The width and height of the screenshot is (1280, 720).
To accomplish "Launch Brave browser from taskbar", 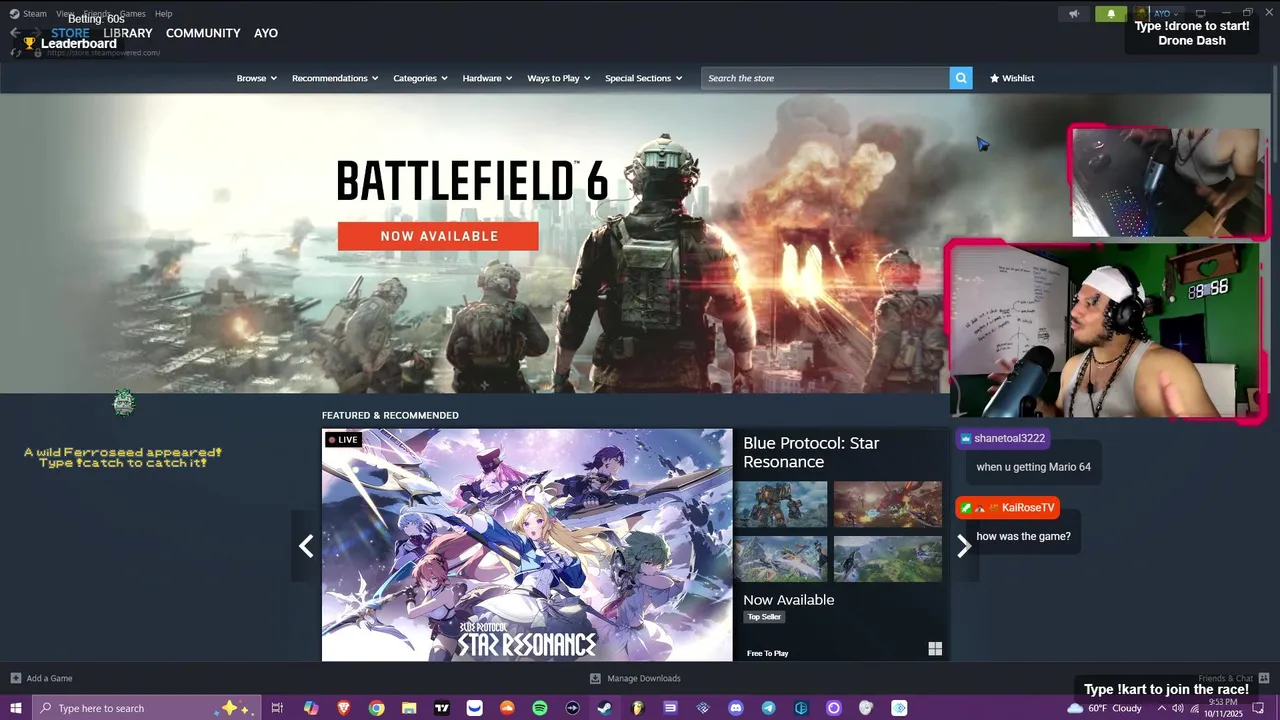I will pos(344,708).
